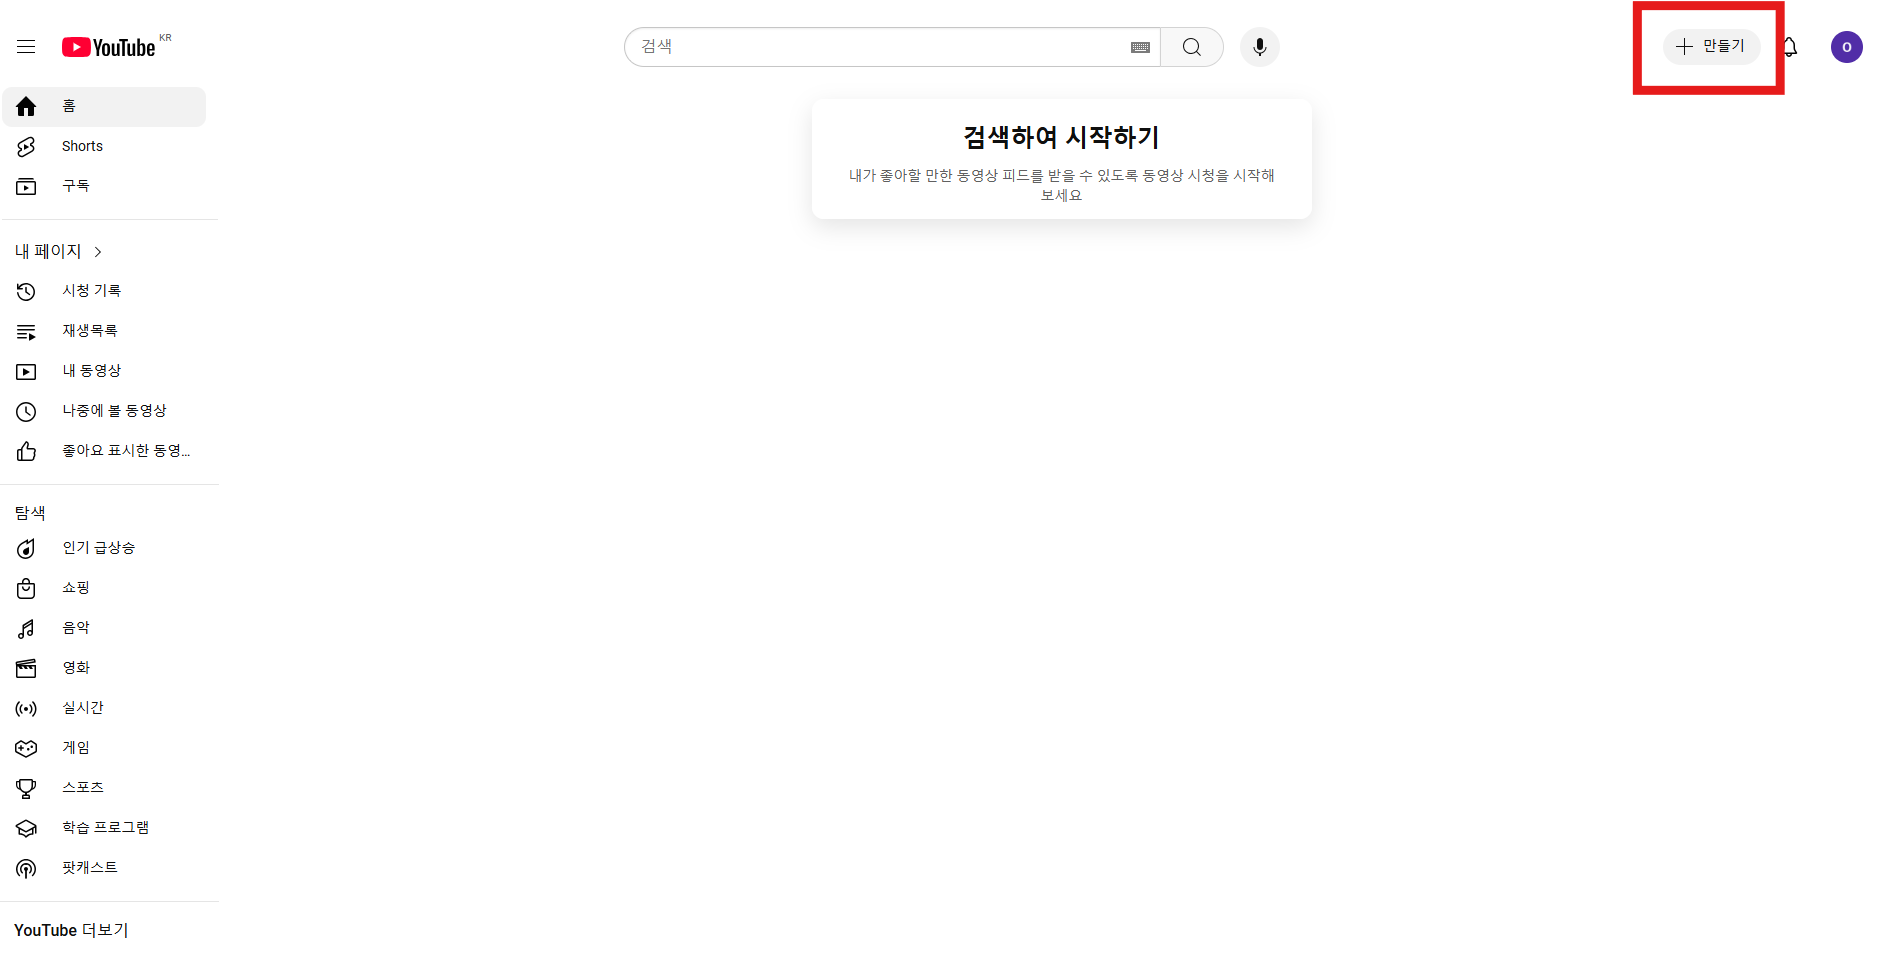Open 좋아요 표시한 동영상 label
Viewport: 1887px width, 958px height.
pyautogui.click(x=126, y=451)
